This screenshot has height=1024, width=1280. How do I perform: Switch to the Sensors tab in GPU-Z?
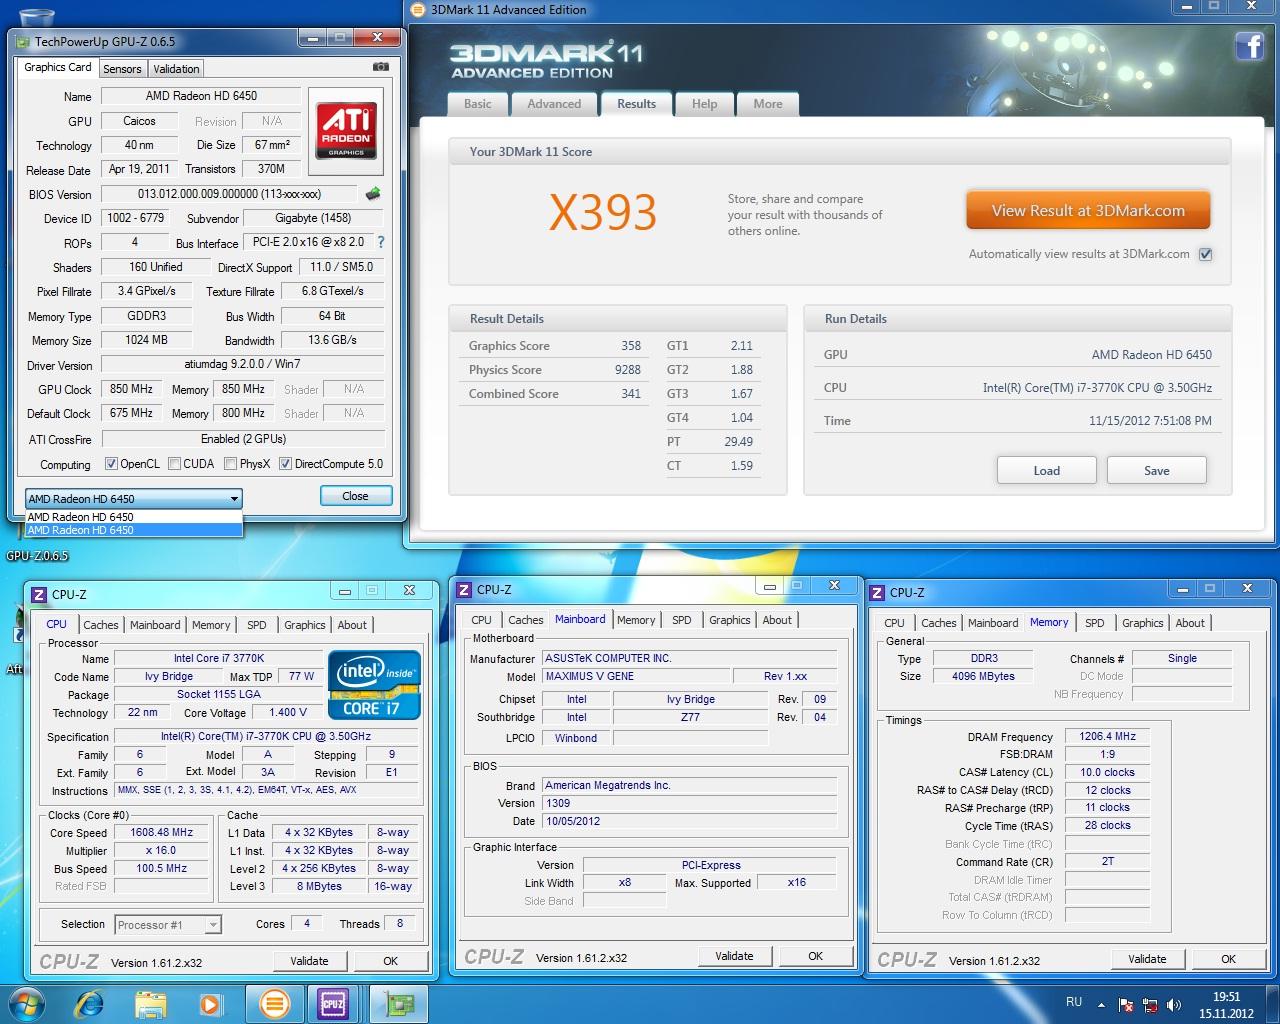coord(122,69)
